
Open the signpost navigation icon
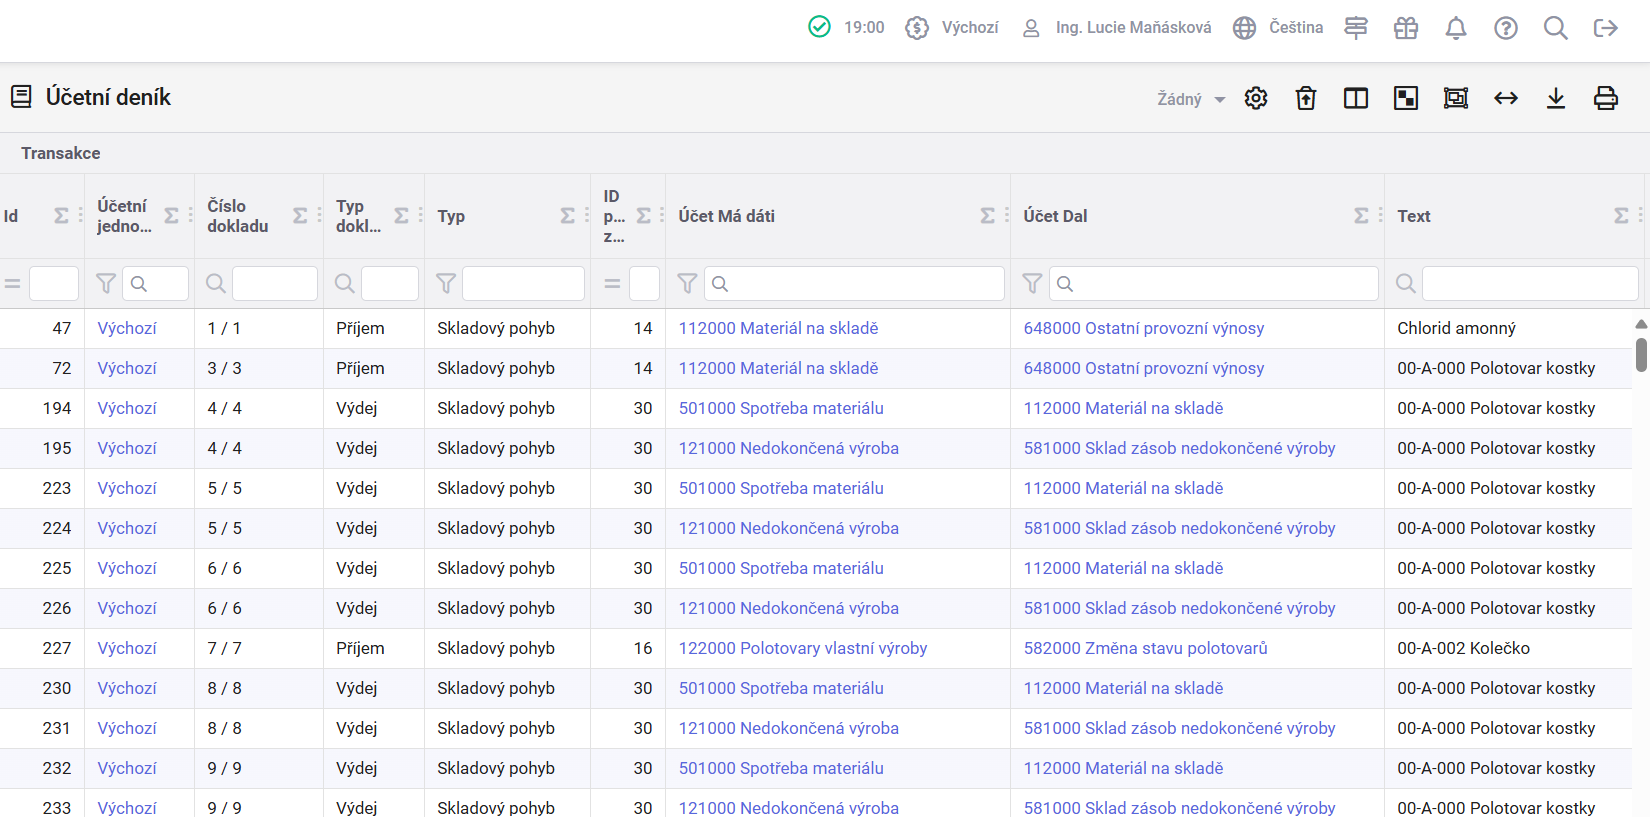[x=1356, y=28]
